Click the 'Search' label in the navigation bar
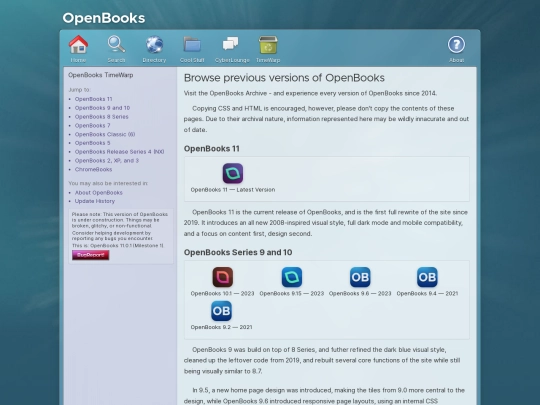Viewport: 540px width, 405px height. pyautogui.click(x=116, y=60)
